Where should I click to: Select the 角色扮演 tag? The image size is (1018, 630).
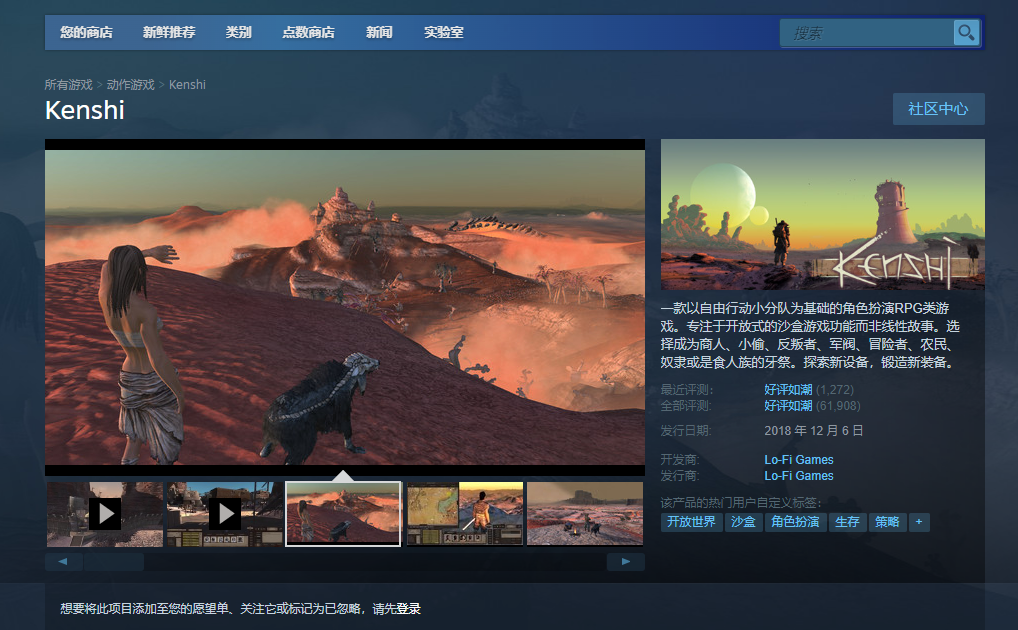click(x=795, y=522)
